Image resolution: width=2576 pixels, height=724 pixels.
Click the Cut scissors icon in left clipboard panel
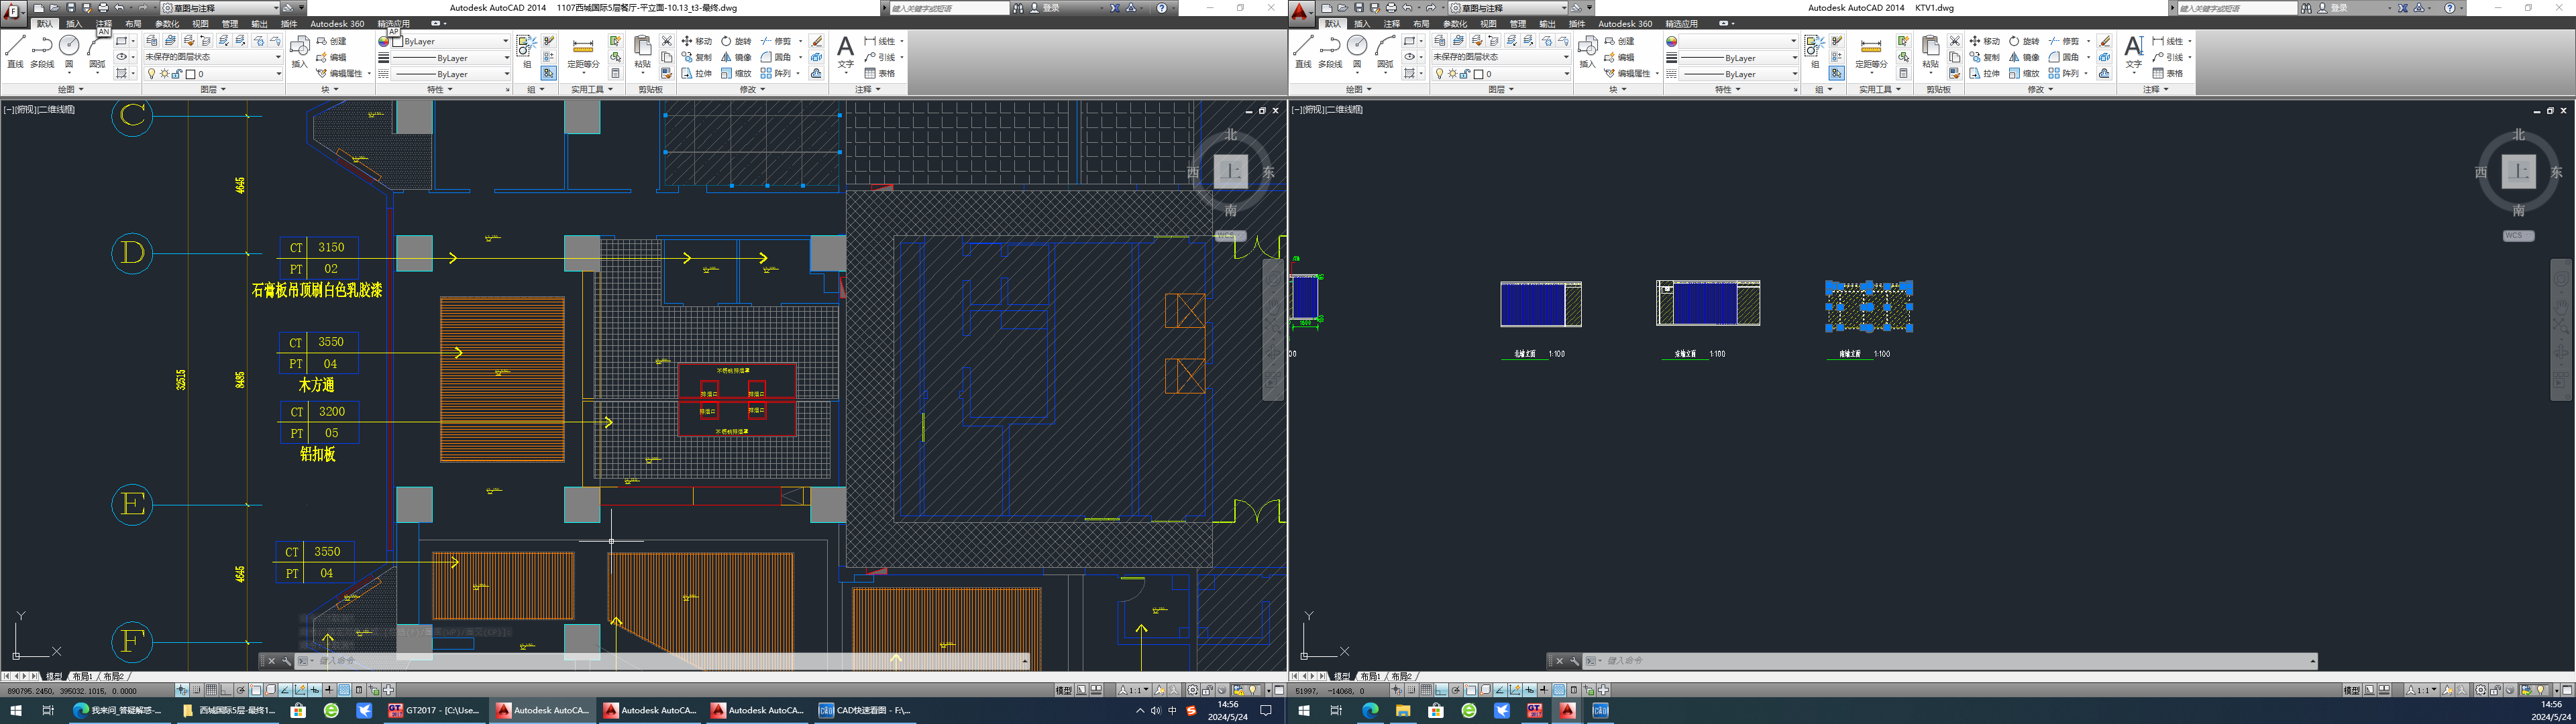pyautogui.click(x=667, y=41)
